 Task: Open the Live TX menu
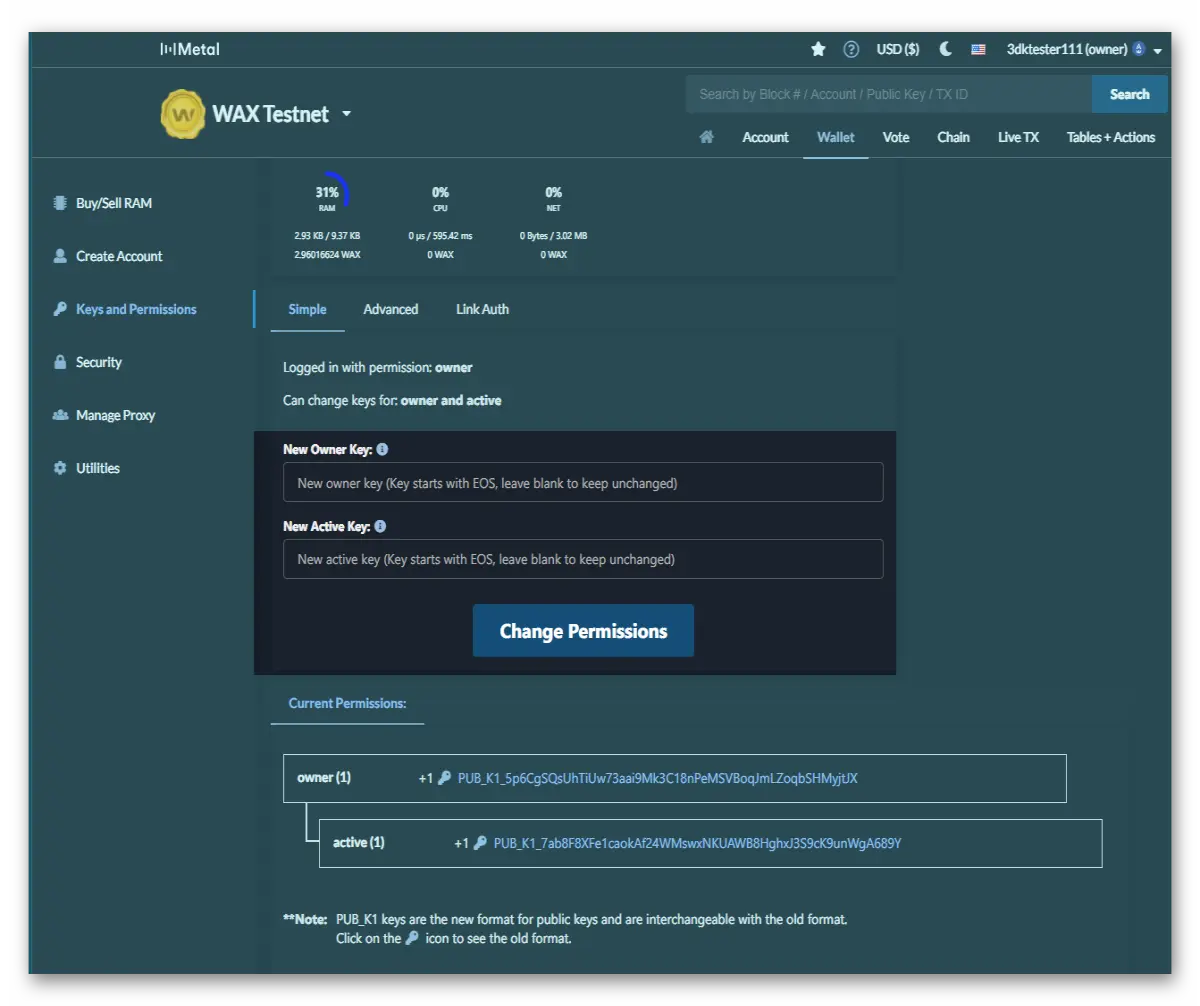click(1018, 137)
